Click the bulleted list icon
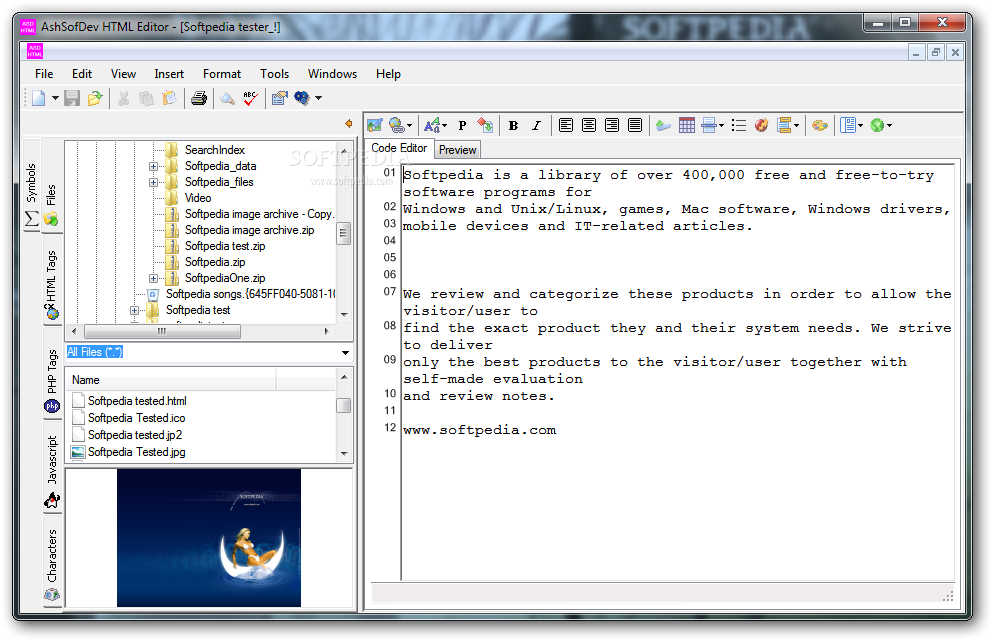The width and height of the screenshot is (993, 641). [738, 125]
